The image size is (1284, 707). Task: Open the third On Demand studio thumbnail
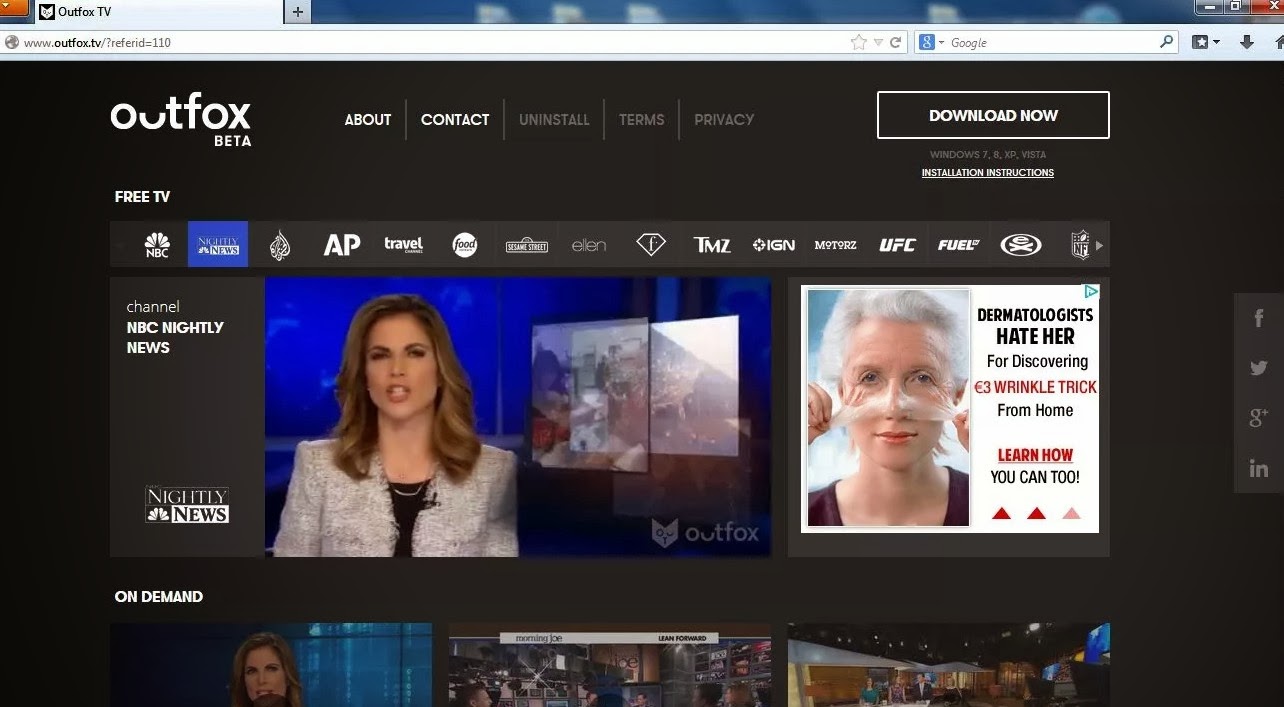(x=949, y=665)
